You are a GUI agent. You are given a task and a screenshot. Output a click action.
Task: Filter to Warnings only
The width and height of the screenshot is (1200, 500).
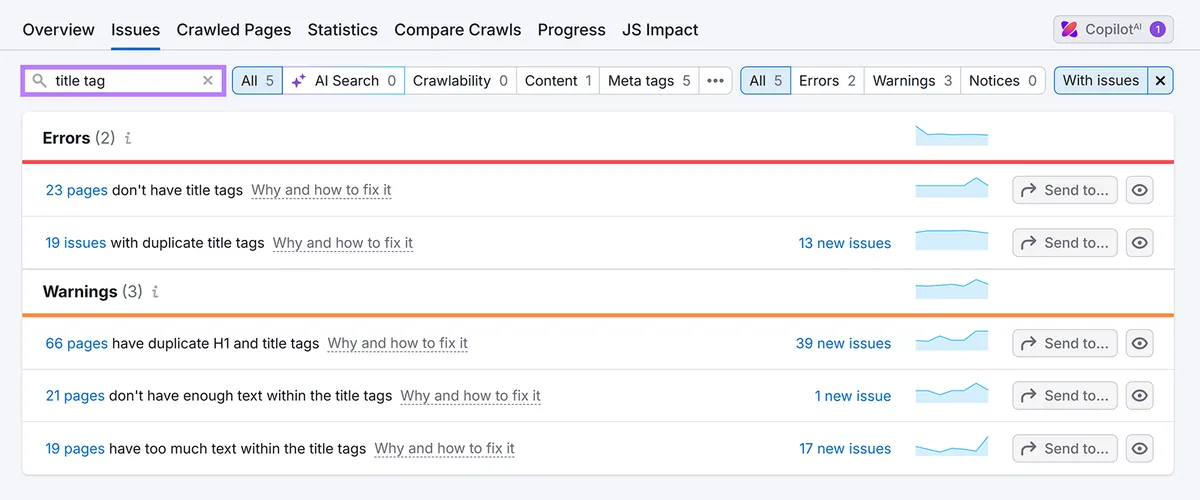click(x=912, y=81)
